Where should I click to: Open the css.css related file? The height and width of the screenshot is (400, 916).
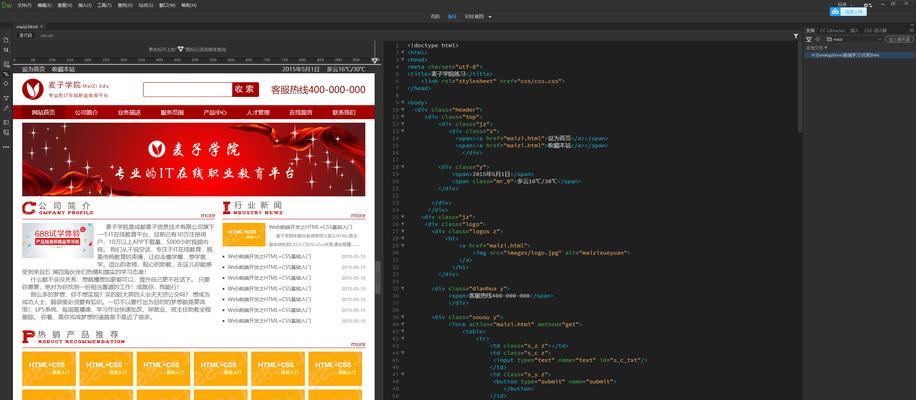coord(47,35)
